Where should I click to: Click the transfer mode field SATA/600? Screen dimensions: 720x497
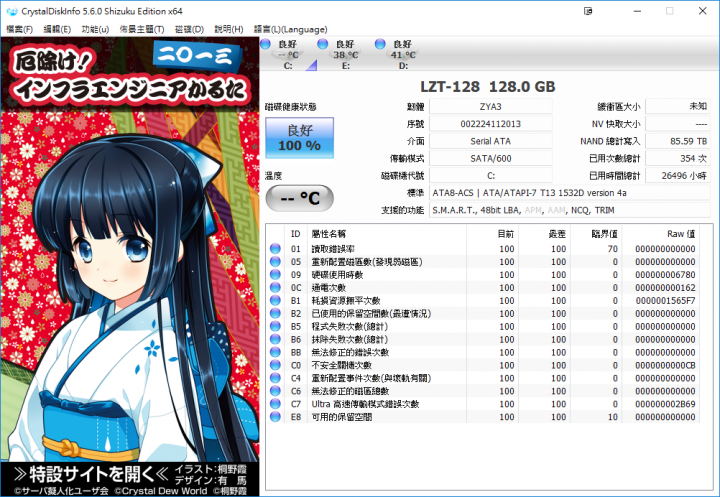pos(490,158)
